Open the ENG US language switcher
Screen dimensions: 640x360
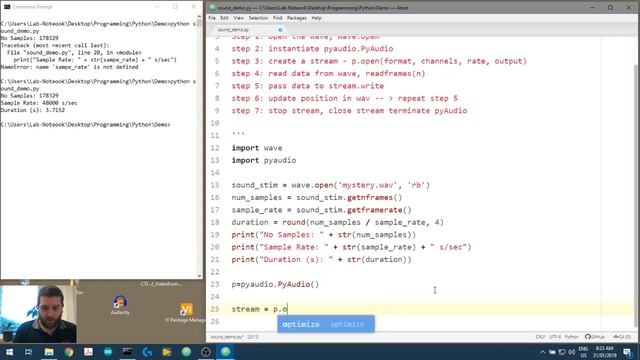click(584, 352)
